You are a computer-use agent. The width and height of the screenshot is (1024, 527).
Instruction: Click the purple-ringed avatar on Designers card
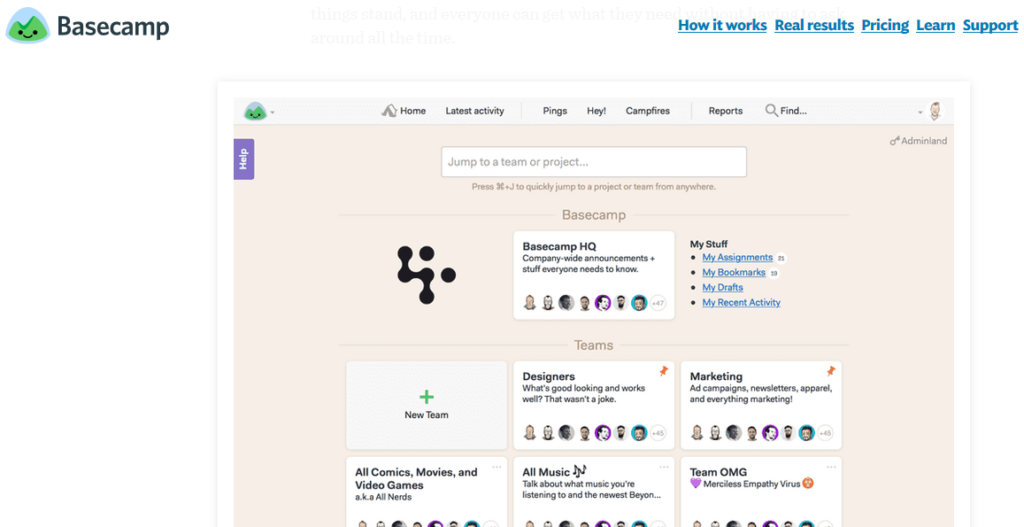[x=603, y=433]
